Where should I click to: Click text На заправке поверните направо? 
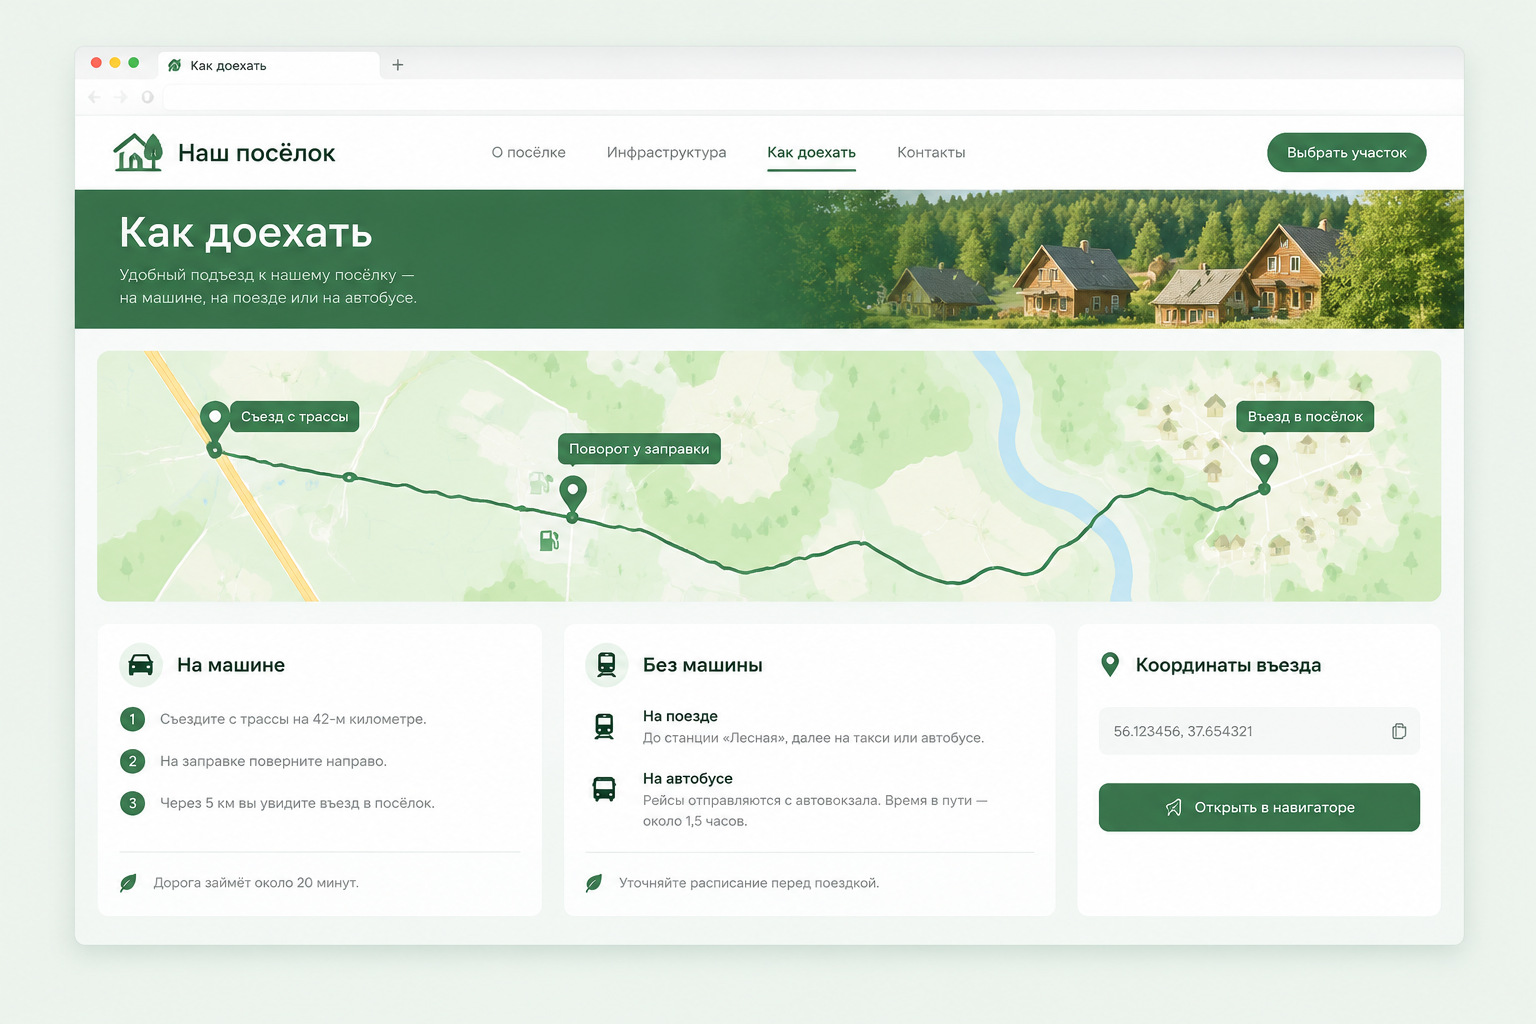point(273,761)
